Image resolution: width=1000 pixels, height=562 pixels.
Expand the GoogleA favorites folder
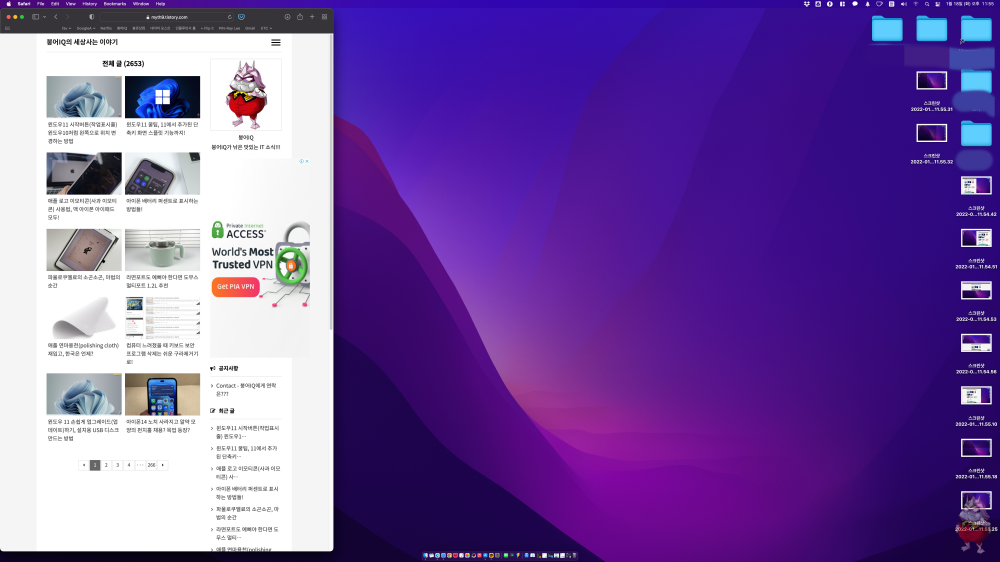(85, 28)
